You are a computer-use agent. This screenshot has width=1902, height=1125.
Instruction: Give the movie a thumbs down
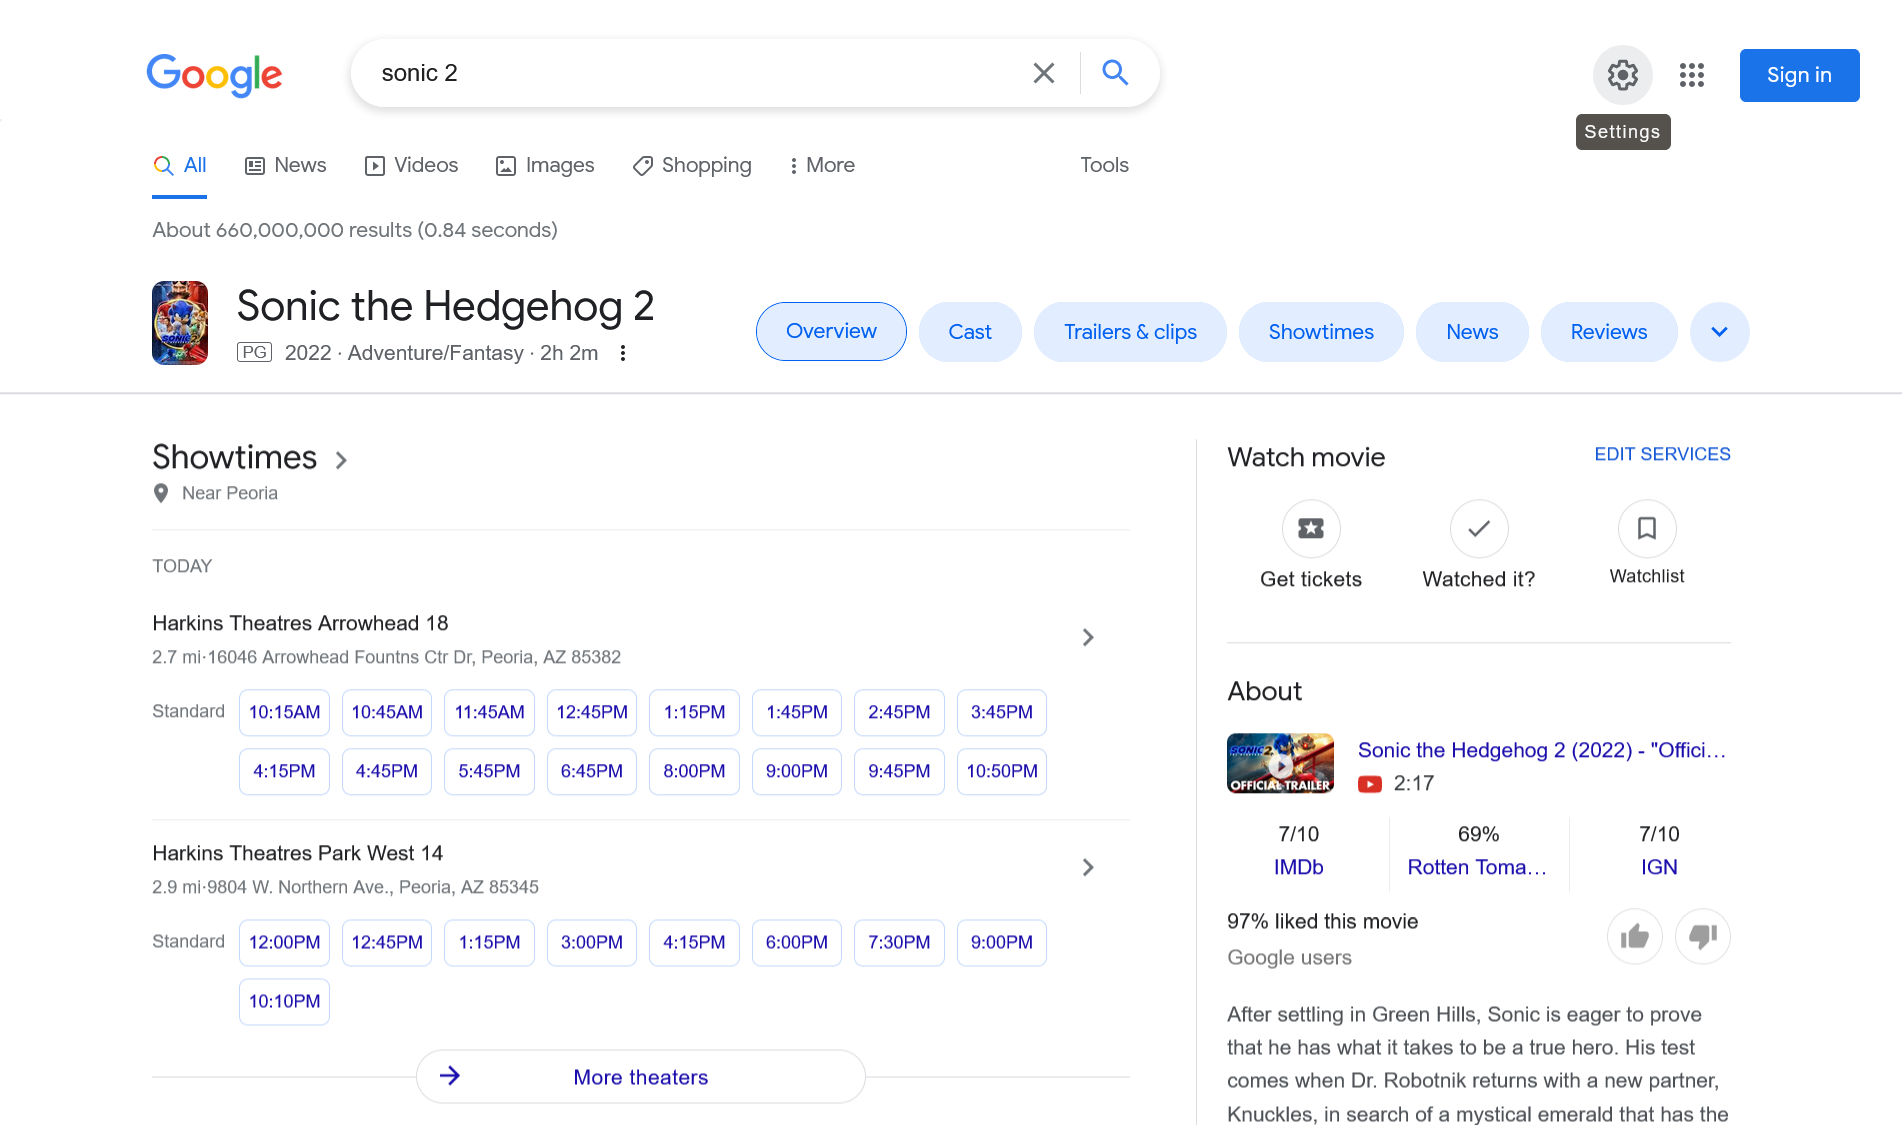(1702, 936)
